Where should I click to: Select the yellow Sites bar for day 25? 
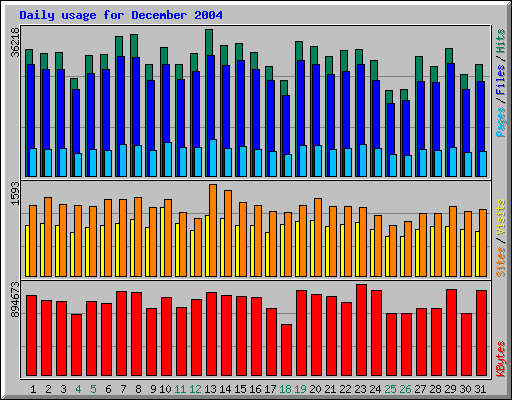(x=387, y=256)
